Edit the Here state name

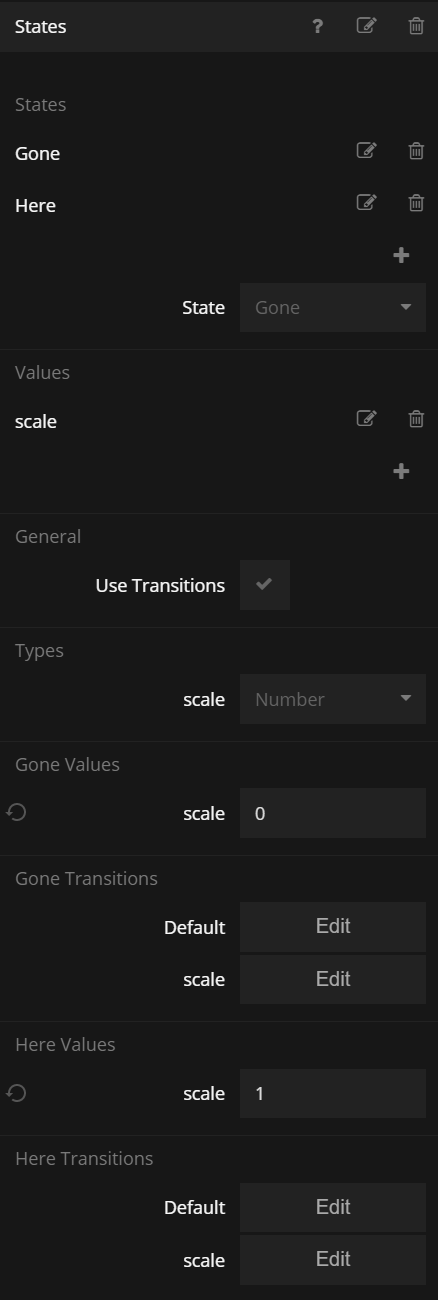[367, 203]
